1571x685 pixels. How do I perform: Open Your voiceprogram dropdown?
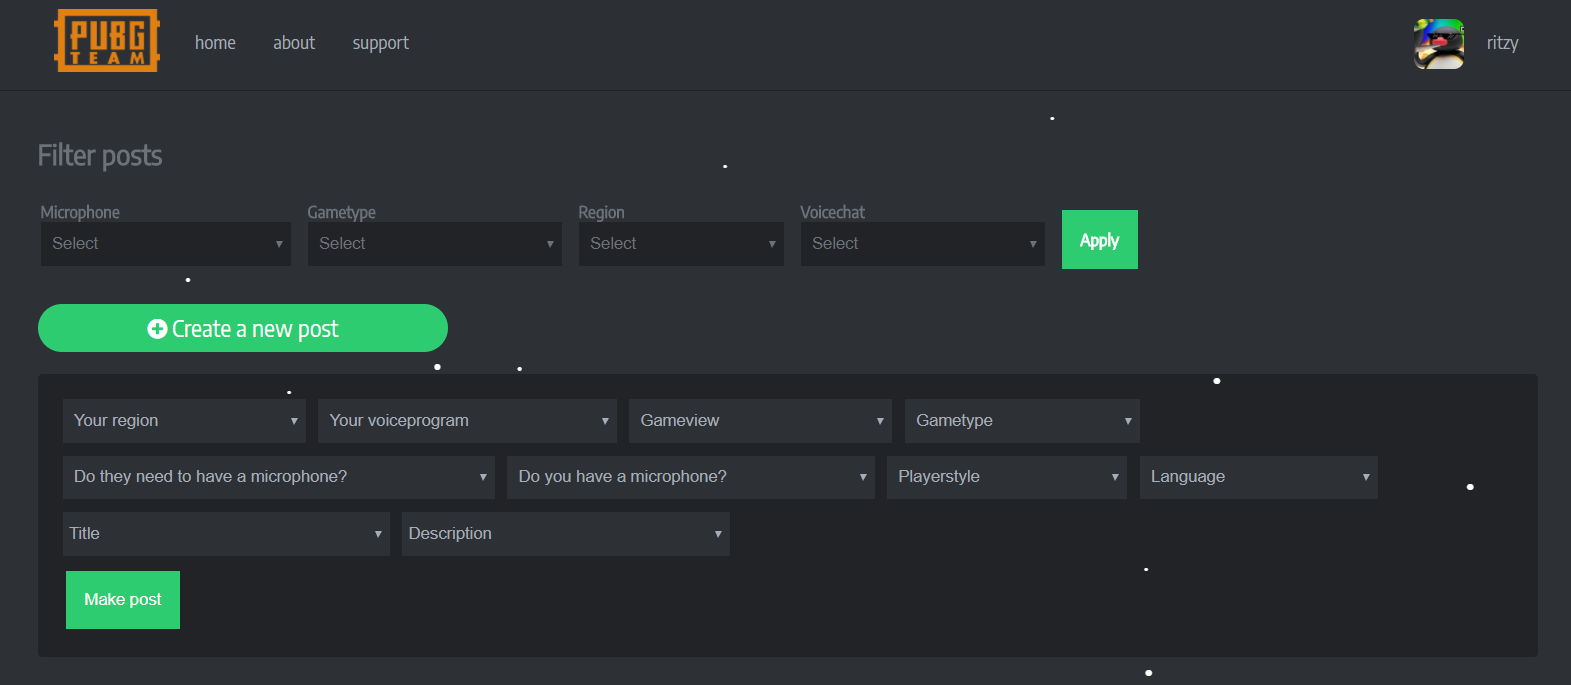(467, 421)
